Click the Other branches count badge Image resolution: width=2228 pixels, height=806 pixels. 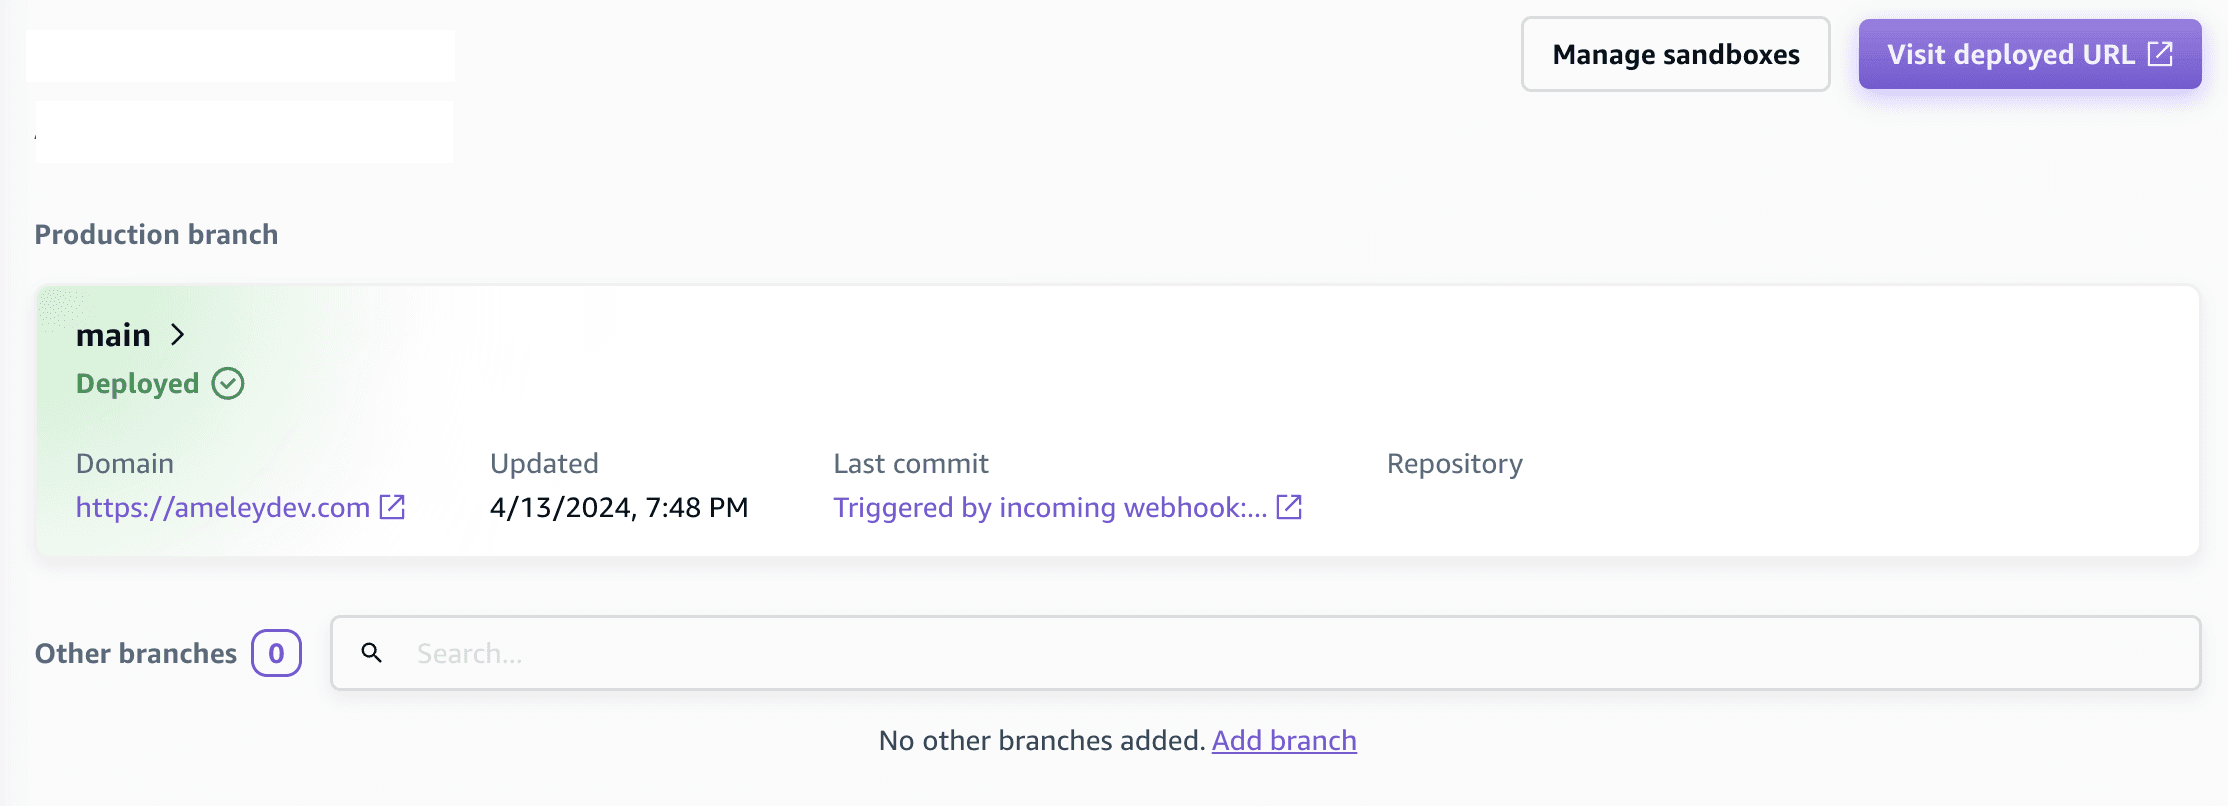[x=276, y=653]
